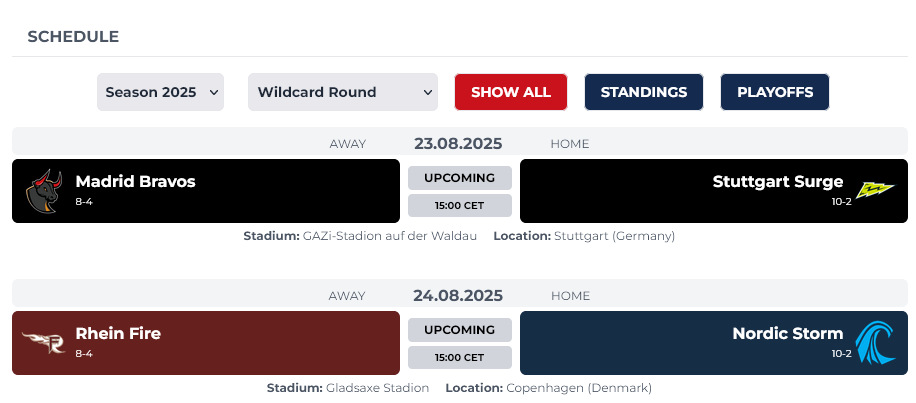Click the Stuttgart Surge lightning logo

[875, 190]
